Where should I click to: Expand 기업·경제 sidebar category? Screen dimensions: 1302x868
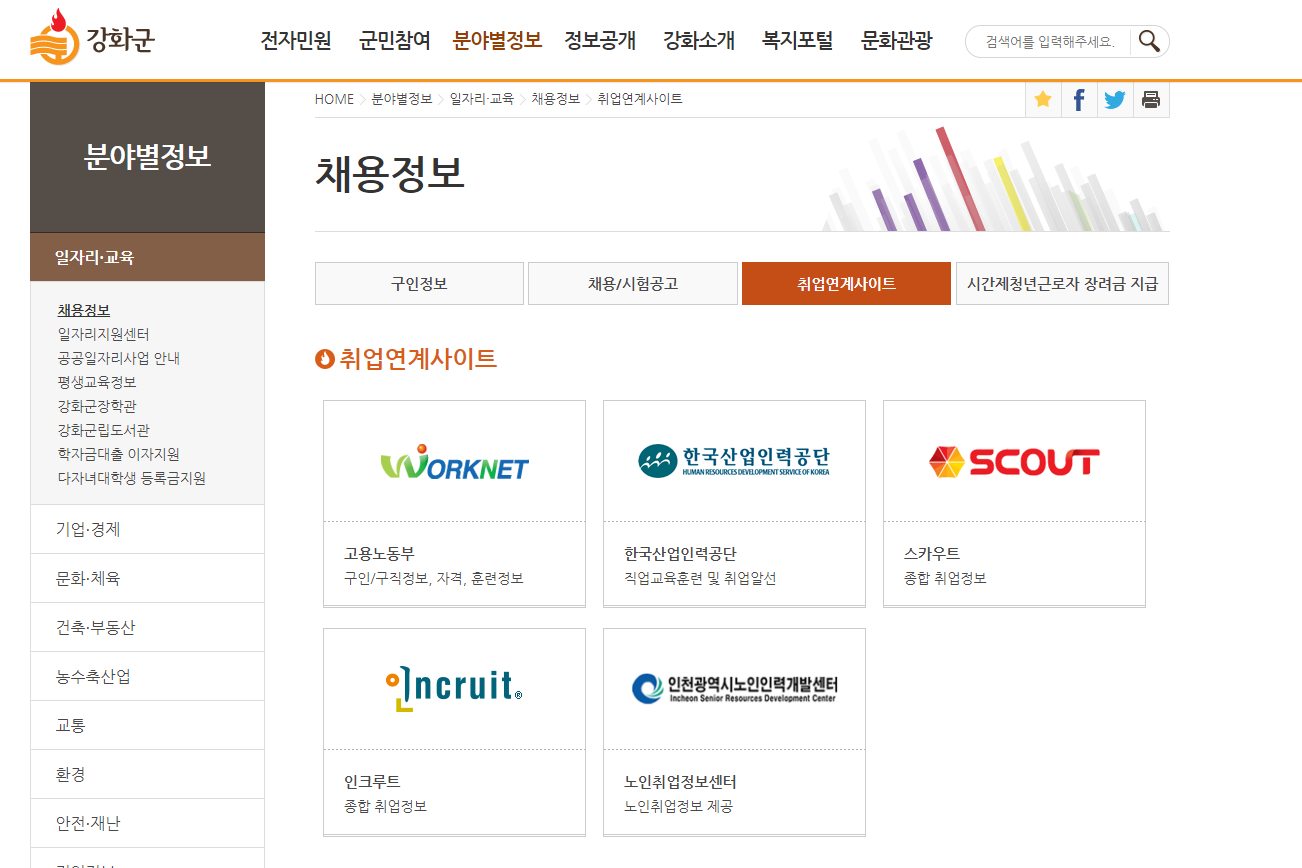click(x=147, y=529)
